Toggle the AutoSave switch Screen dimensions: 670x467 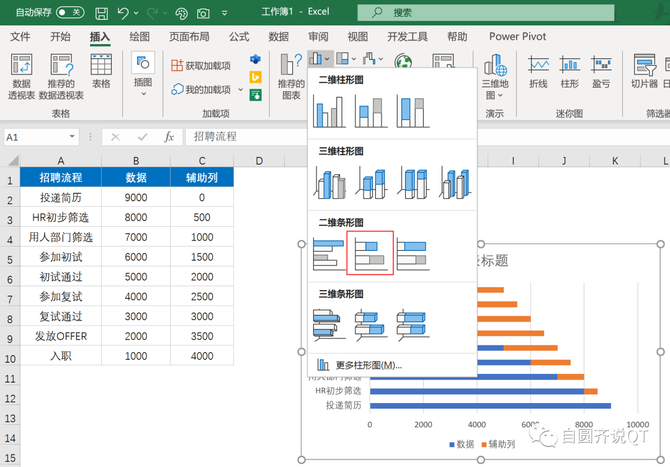tap(70, 12)
